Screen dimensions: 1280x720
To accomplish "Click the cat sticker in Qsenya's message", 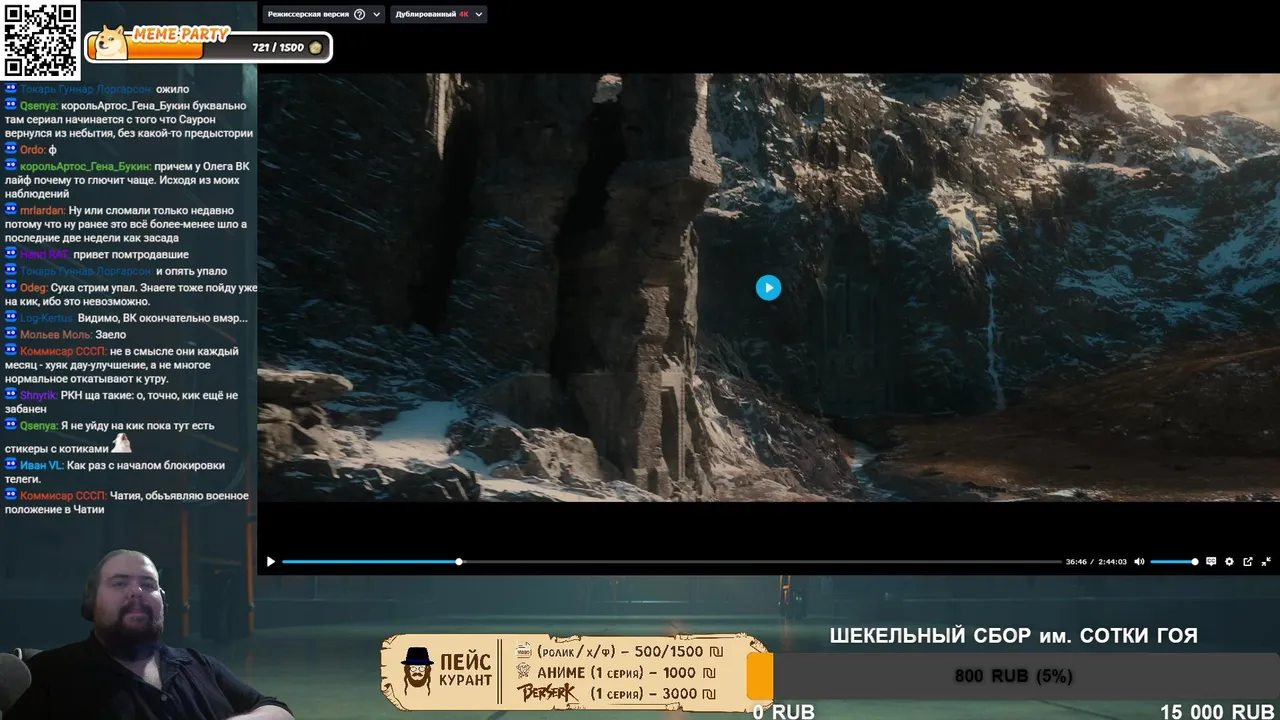I will [x=120, y=443].
